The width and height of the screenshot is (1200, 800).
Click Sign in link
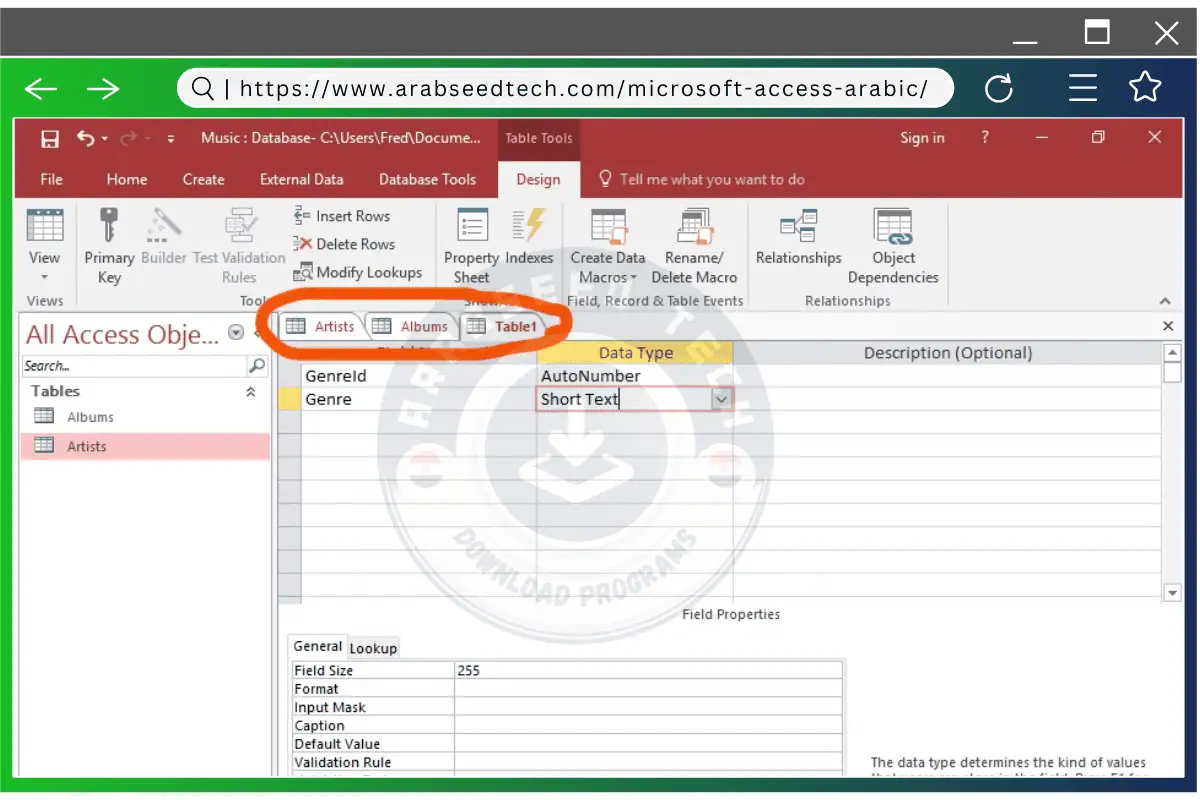921,138
